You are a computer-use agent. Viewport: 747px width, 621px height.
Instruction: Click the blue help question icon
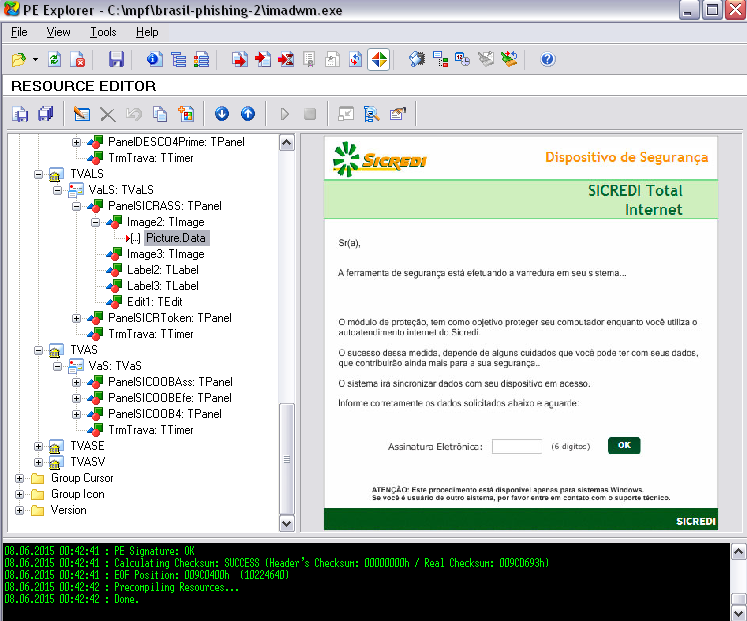click(547, 60)
